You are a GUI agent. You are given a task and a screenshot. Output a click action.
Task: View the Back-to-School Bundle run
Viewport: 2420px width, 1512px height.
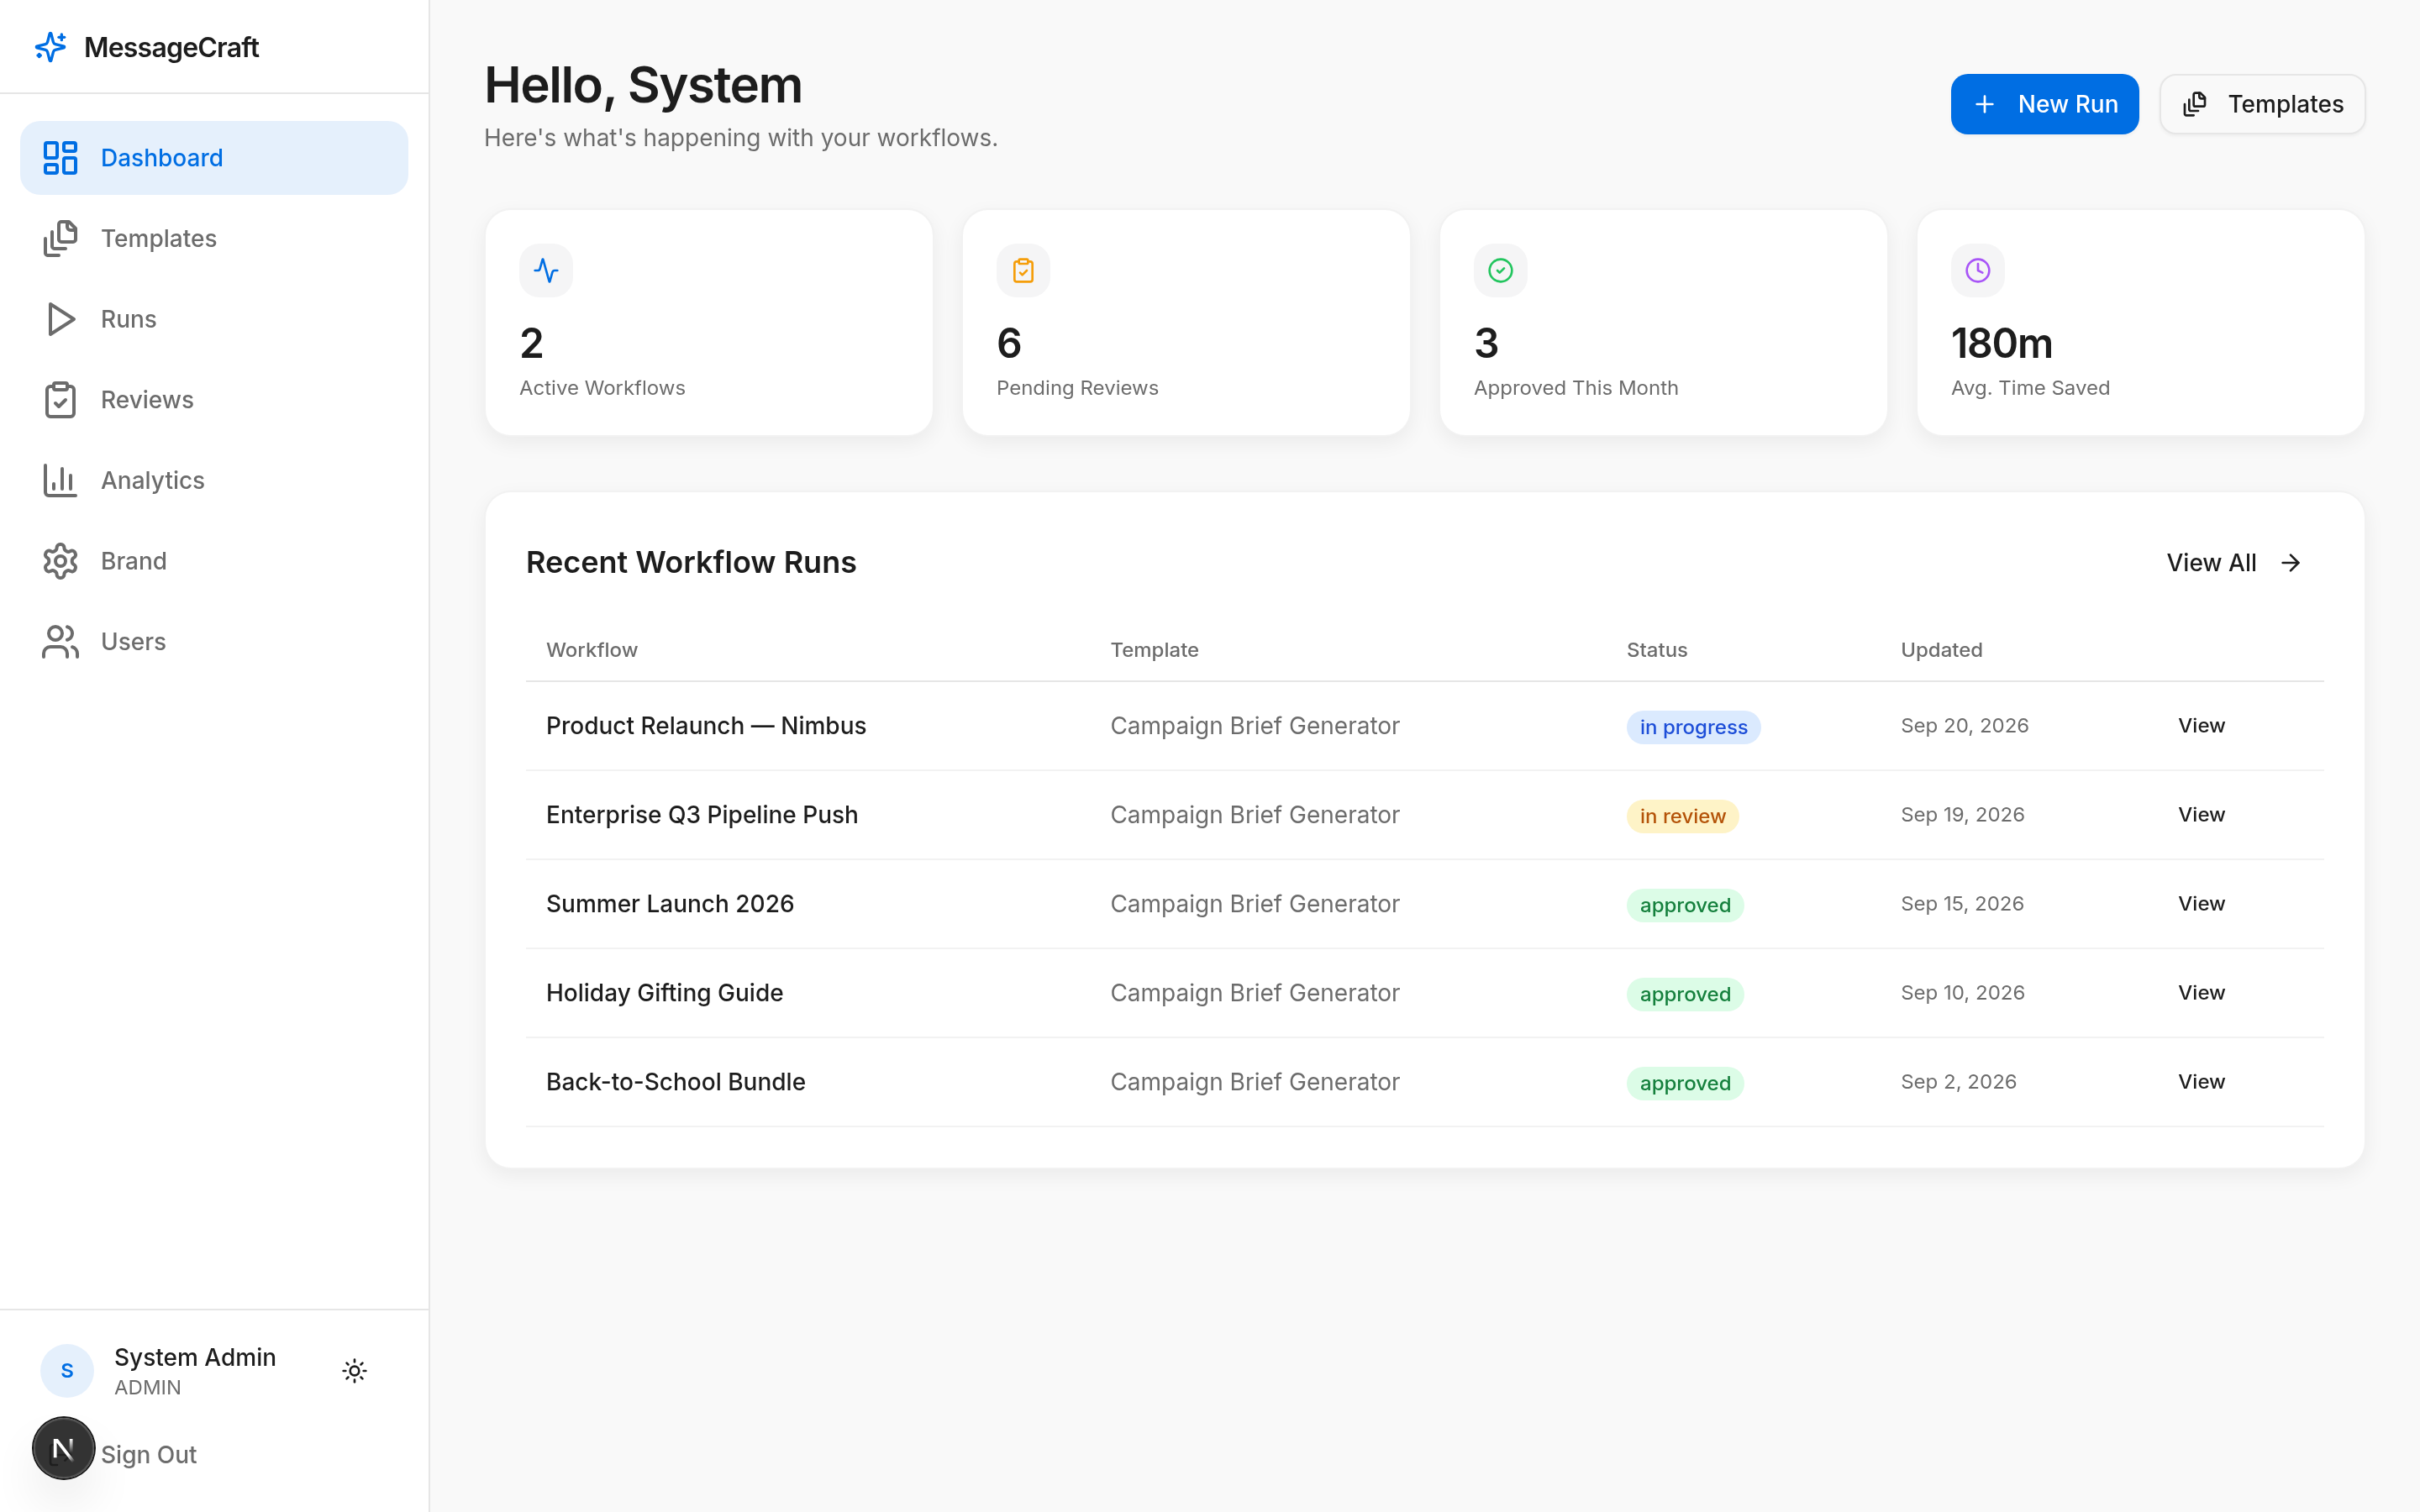click(x=2201, y=1082)
